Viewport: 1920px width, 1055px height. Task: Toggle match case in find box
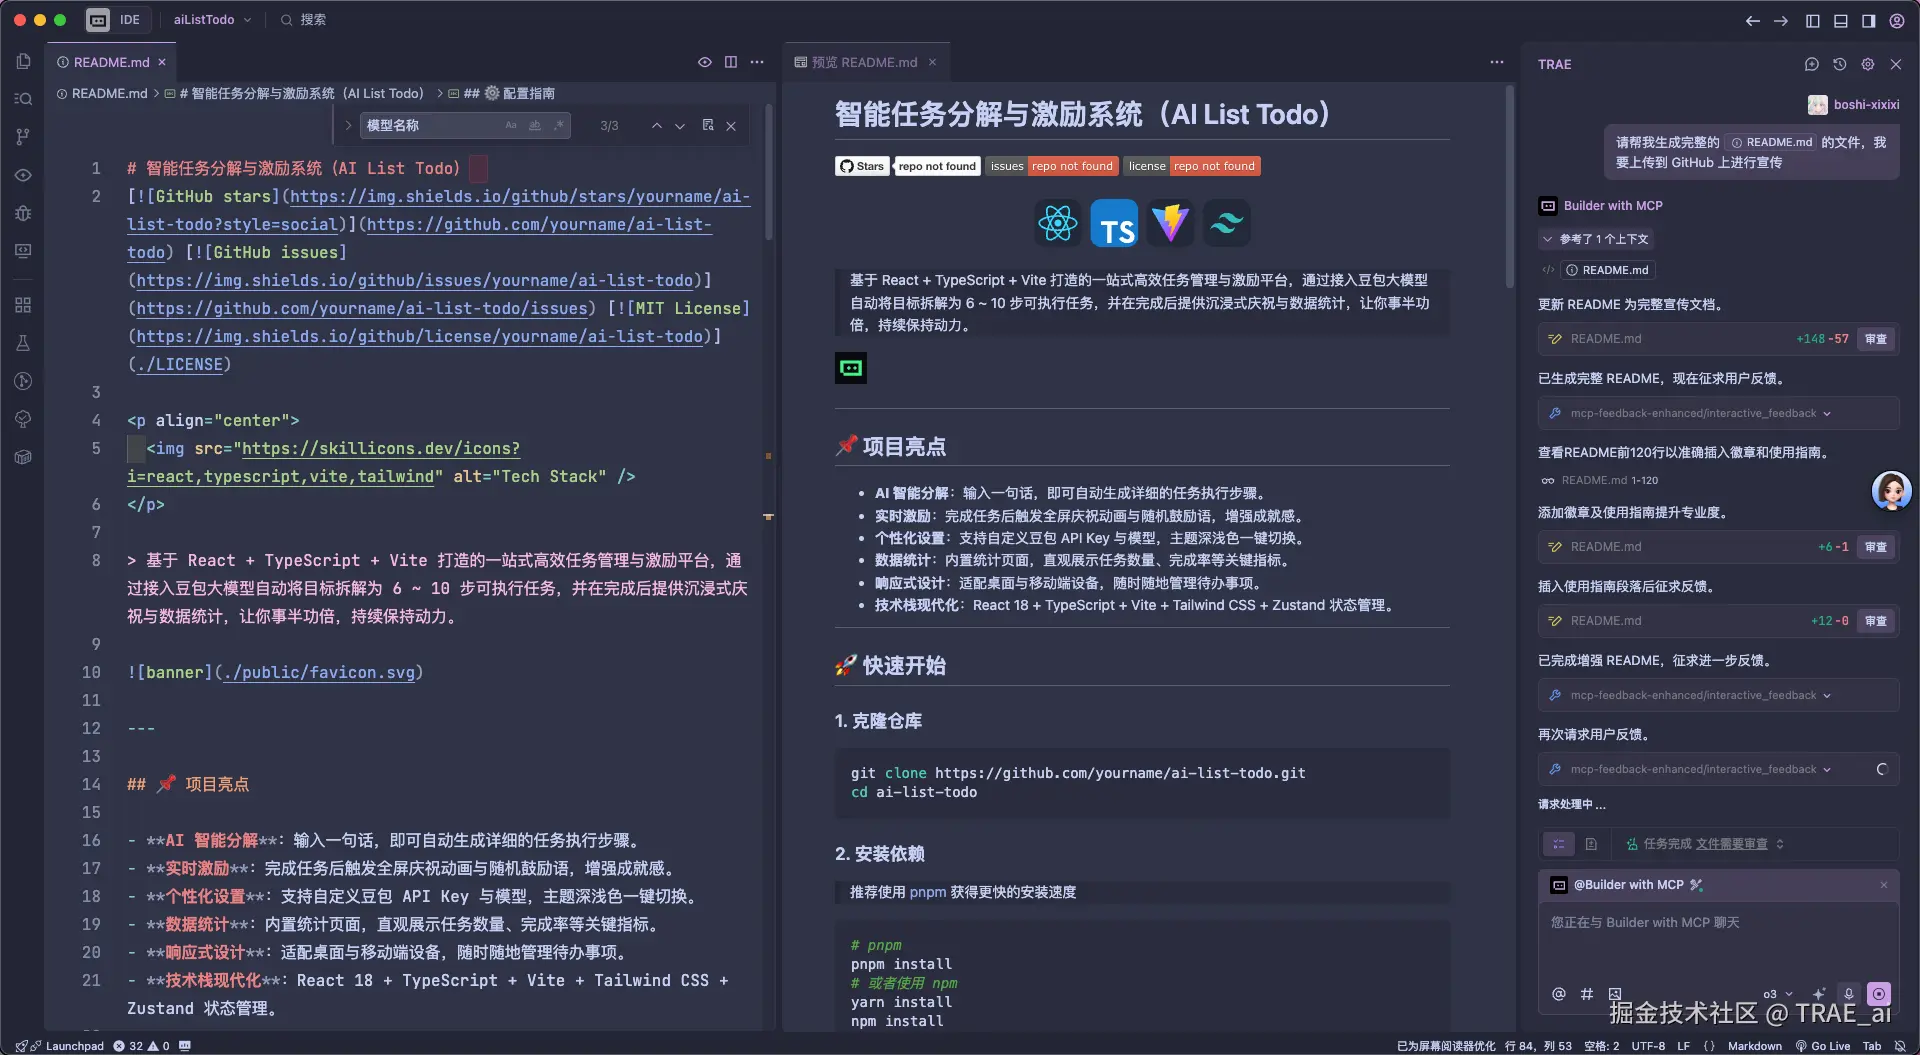click(x=511, y=125)
